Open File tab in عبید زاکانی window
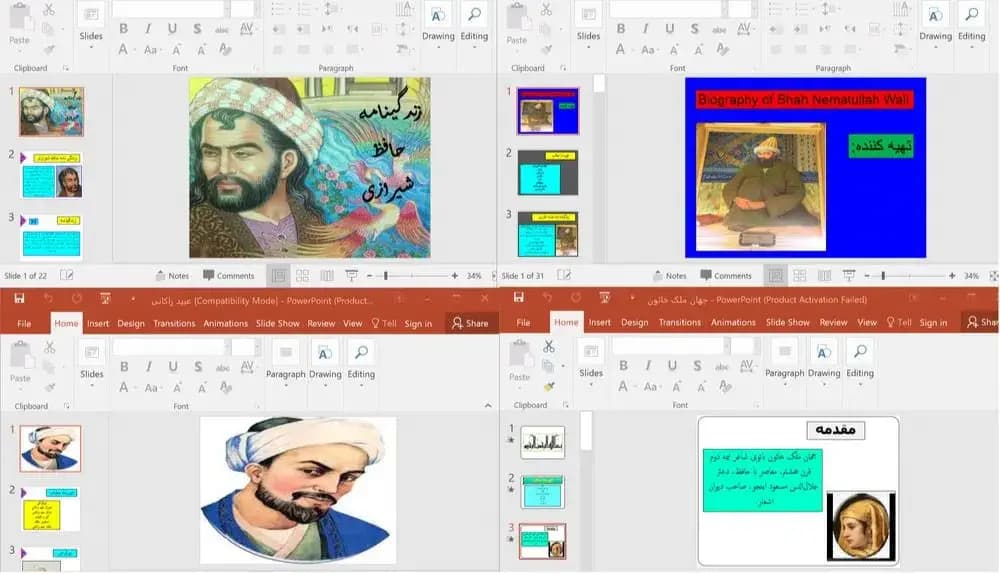The height and width of the screenshot is (574, 1000). [x=24, y=323]
